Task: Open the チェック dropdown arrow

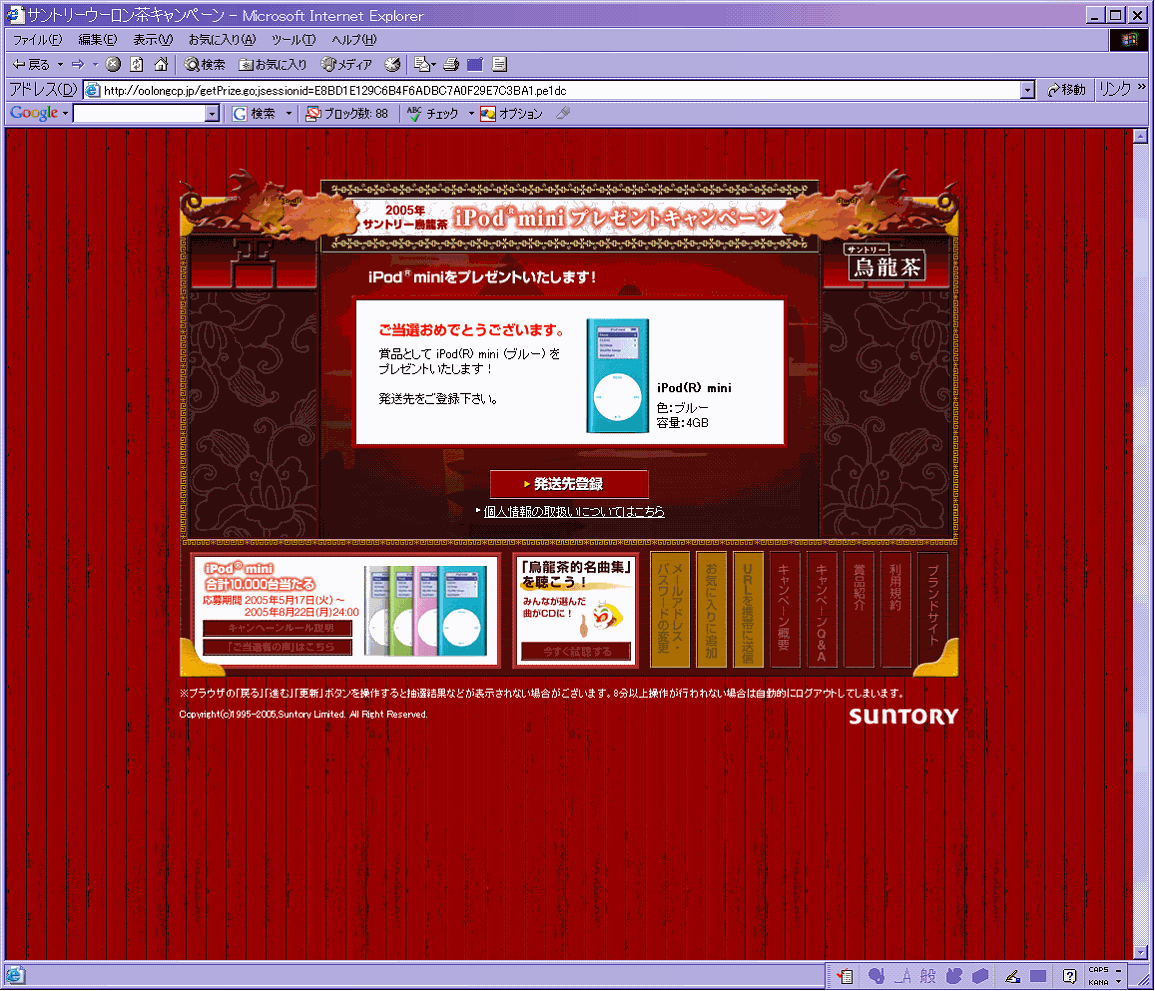Action: (x=471, y=113)
